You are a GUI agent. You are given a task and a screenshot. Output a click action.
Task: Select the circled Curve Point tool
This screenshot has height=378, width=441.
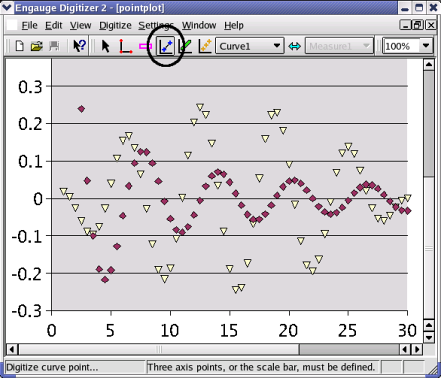pos(166,46)
